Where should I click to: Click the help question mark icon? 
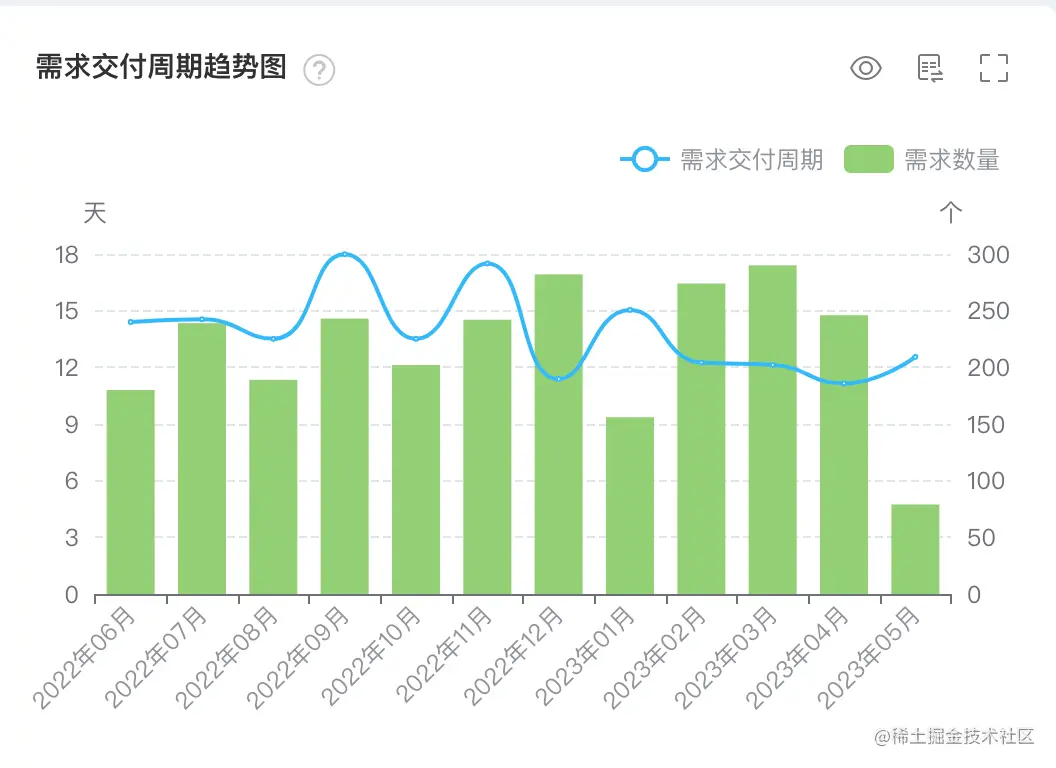coord(319,69)
